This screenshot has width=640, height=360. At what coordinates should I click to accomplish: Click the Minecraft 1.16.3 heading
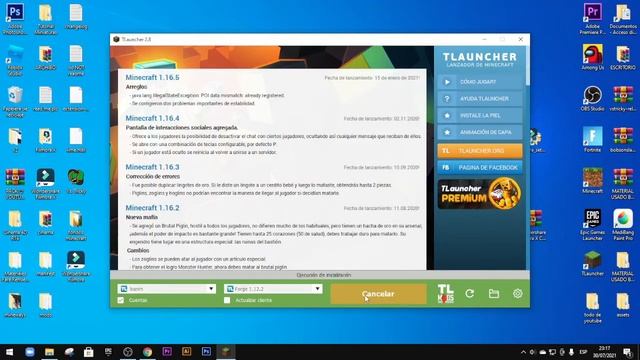pos(152,167)
